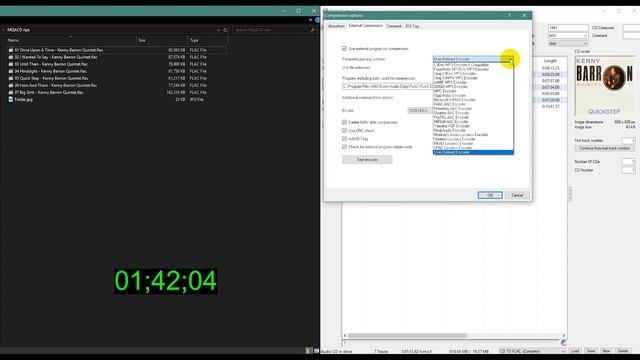Viewport: 640px width, 360px height.
Task: Click the Length column header in track list
Action: (x=550, y=61)
